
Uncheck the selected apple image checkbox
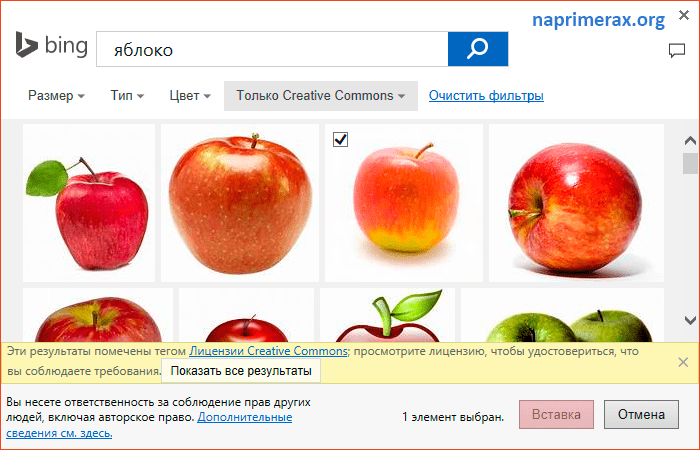(341, 140)
